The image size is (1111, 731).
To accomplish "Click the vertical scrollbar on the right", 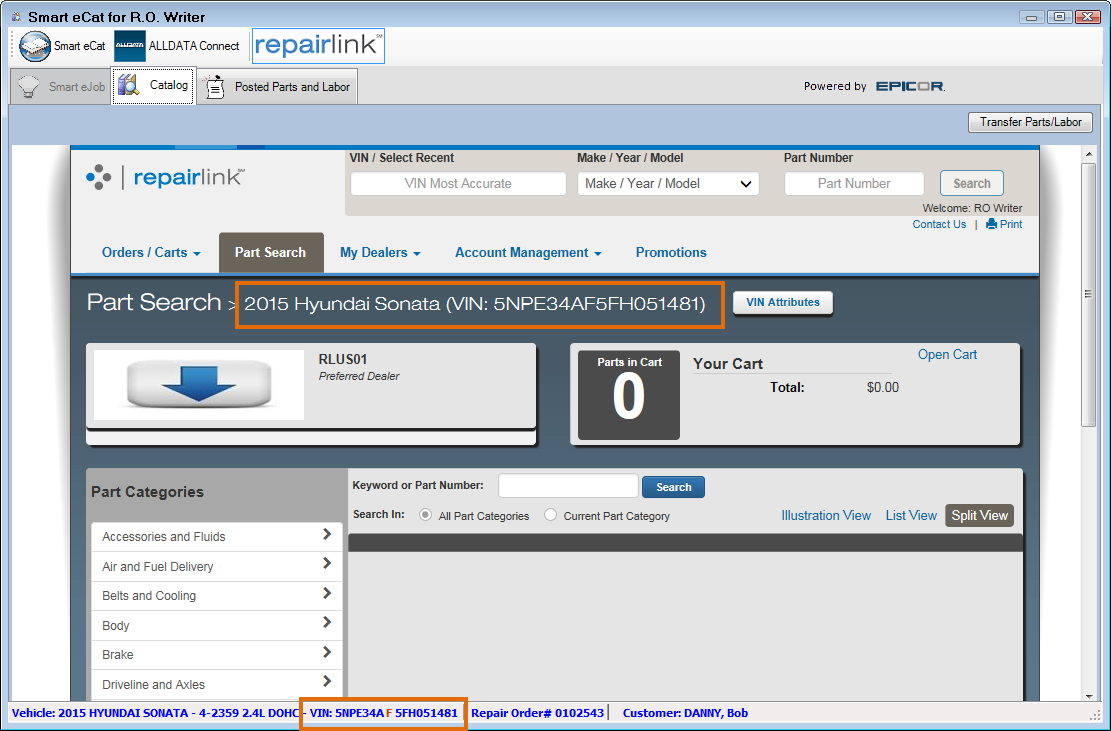I will [1089, 294].
